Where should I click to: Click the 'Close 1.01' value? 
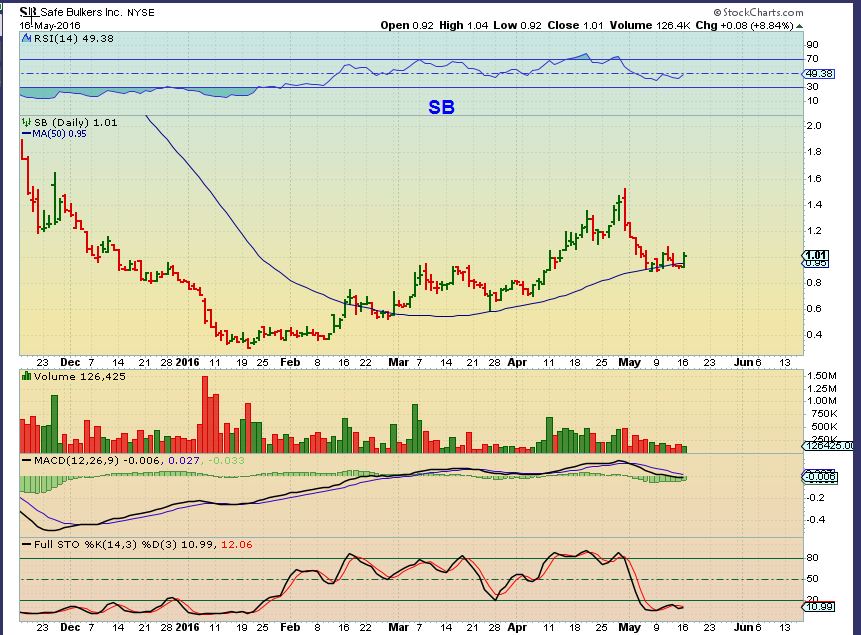[x=575, y=25]
